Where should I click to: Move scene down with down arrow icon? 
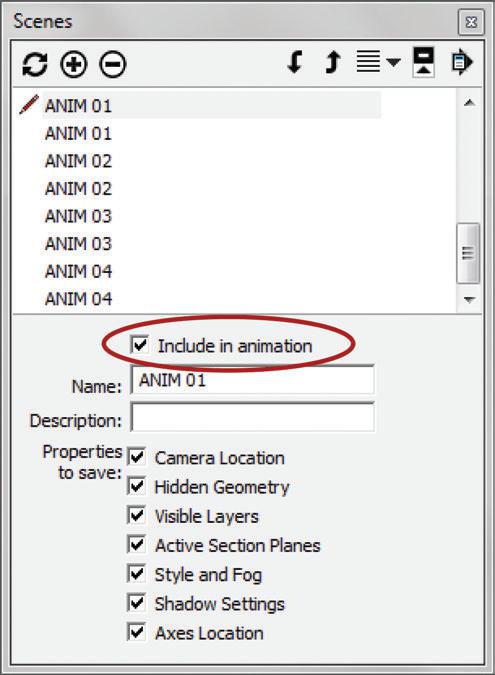point(295,62)
